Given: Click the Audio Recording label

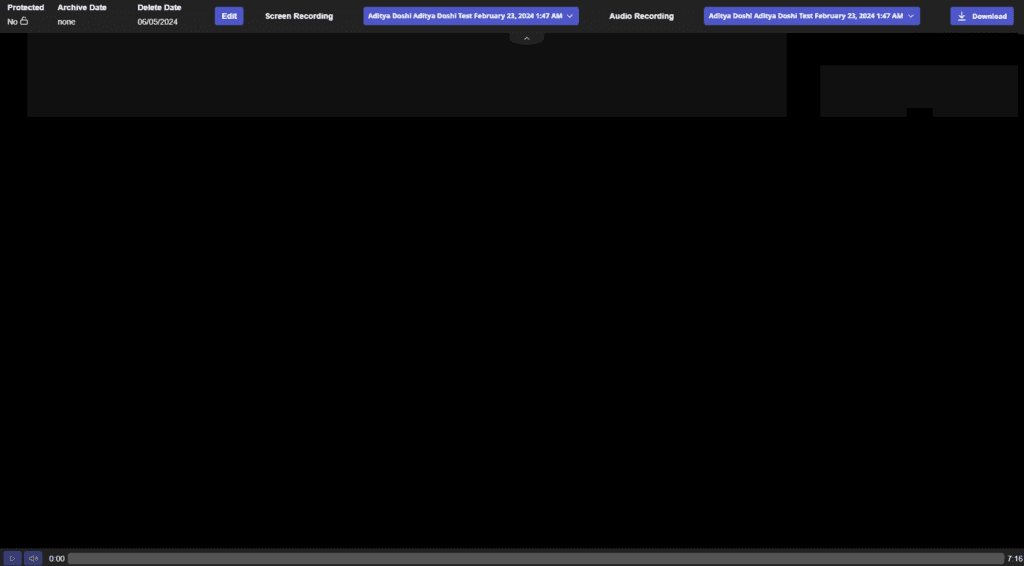Looking at the screenshot, I should (x=641, y=16).
